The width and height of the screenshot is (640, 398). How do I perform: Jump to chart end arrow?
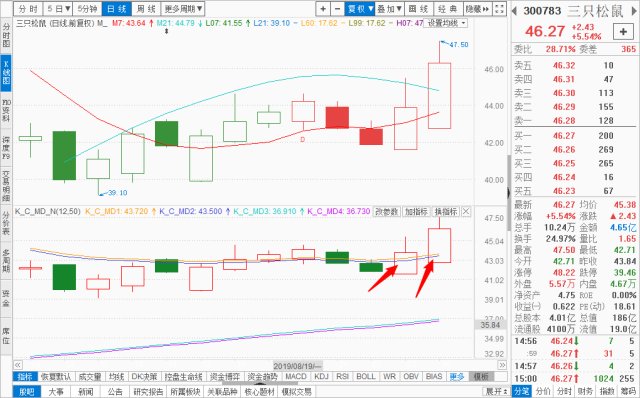tap(502, 365)
